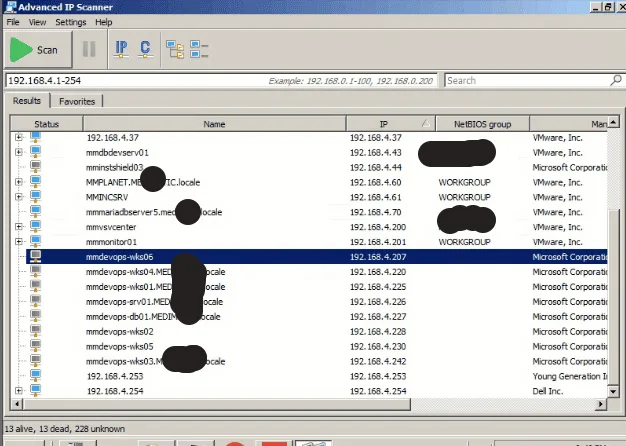Click computer icon of mmdevops-db01 row
The height and width of the screenshot is (446, 626).
36,316
